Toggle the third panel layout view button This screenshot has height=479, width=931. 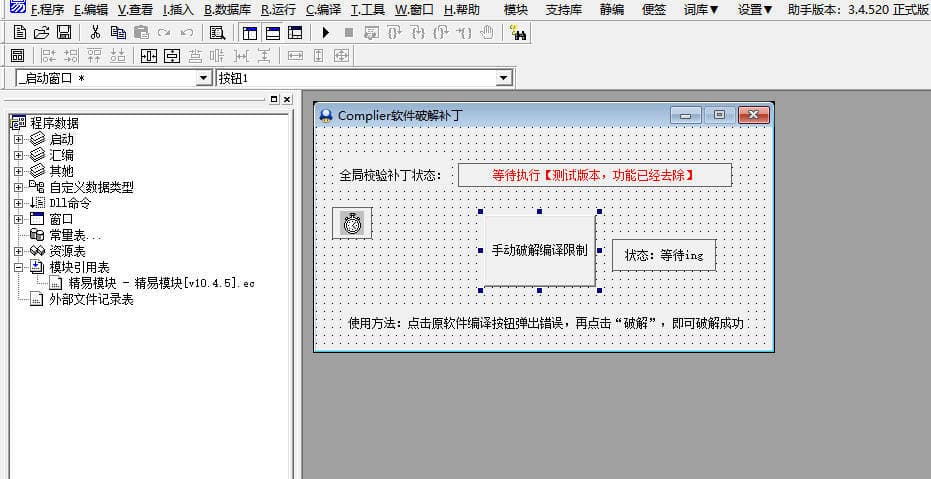(x=294, y=32)
